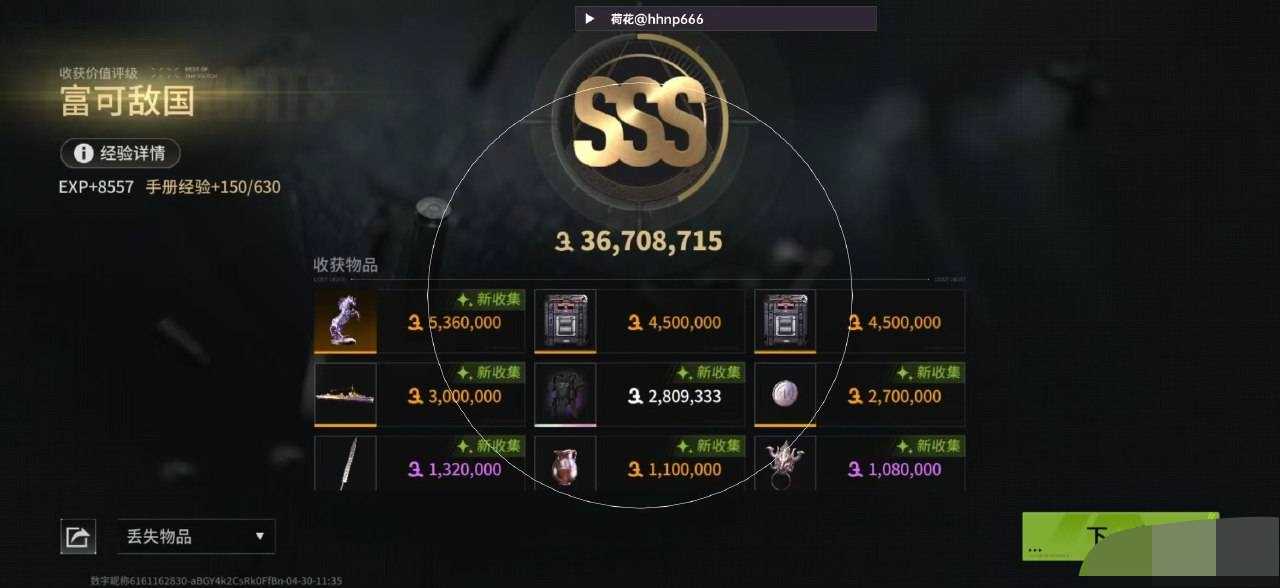Click the info icon in 经验详情
Viewport: 1280px width, 588px height.
click(x=83, y=153)
